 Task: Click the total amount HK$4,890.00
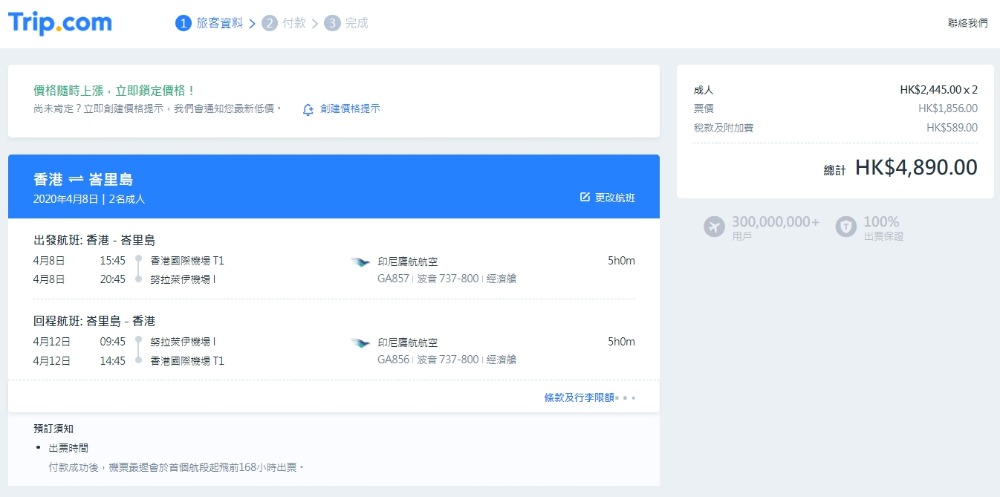(915, 168)
